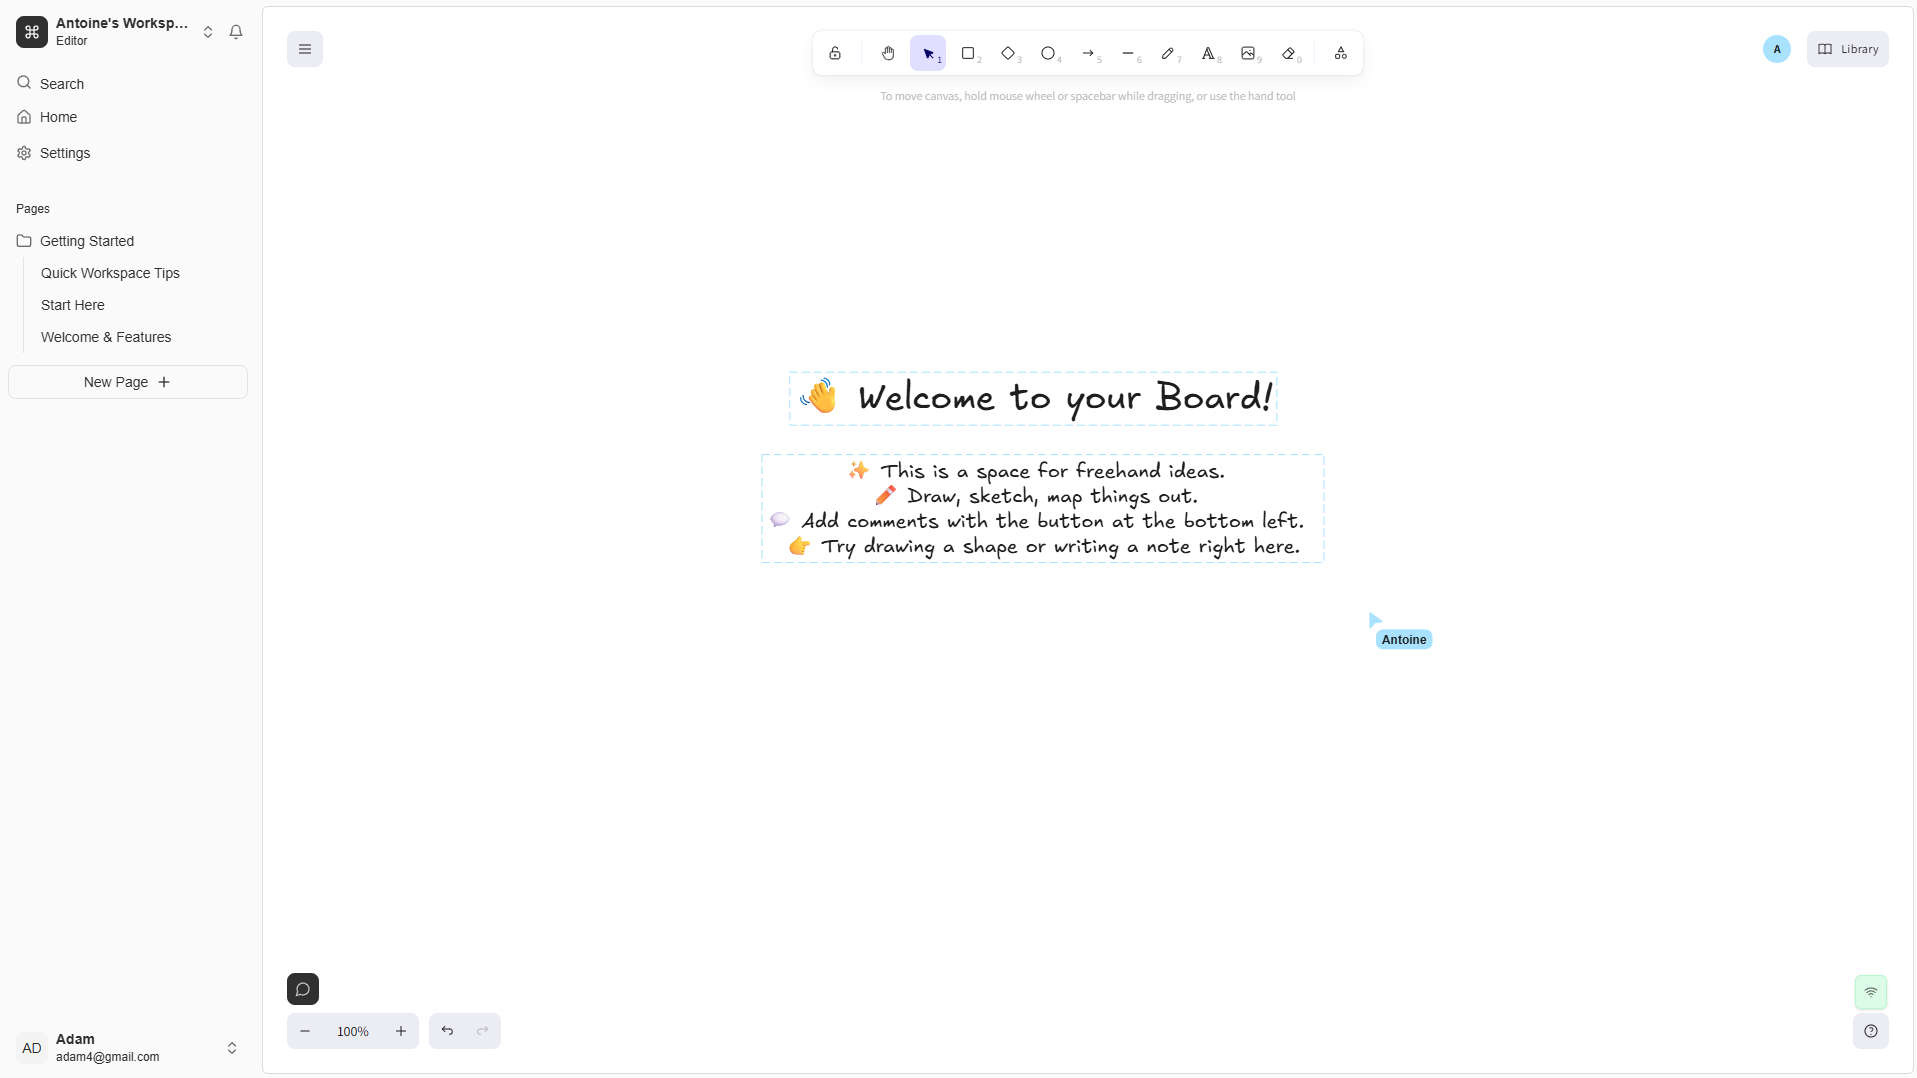Select the Ellipse shape tool
1917x1078 pixels.
1048,53
